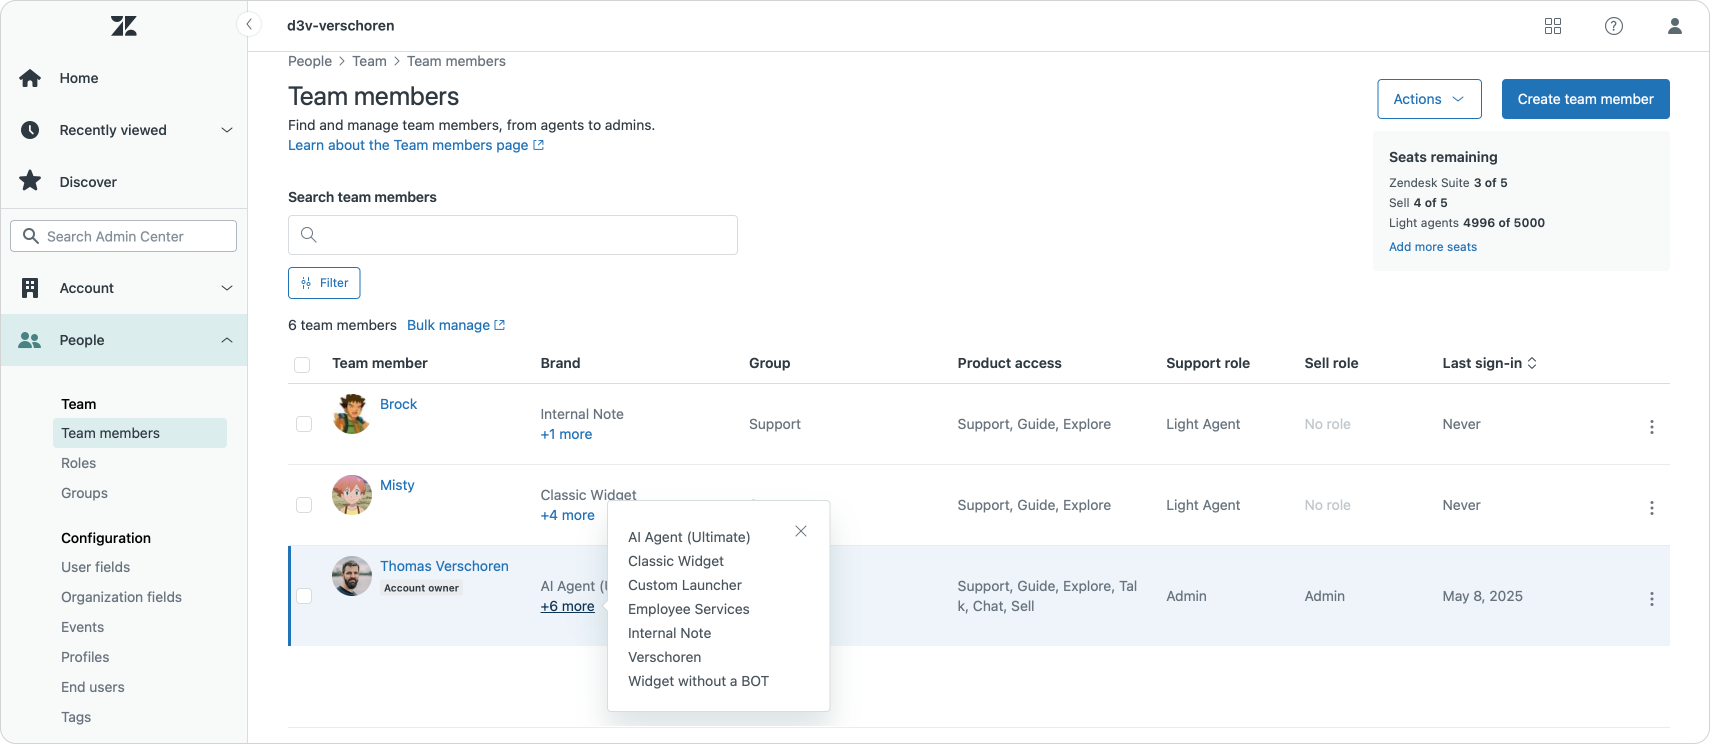
Task: Open the help question mark icon
Action: coord(1614,26)
